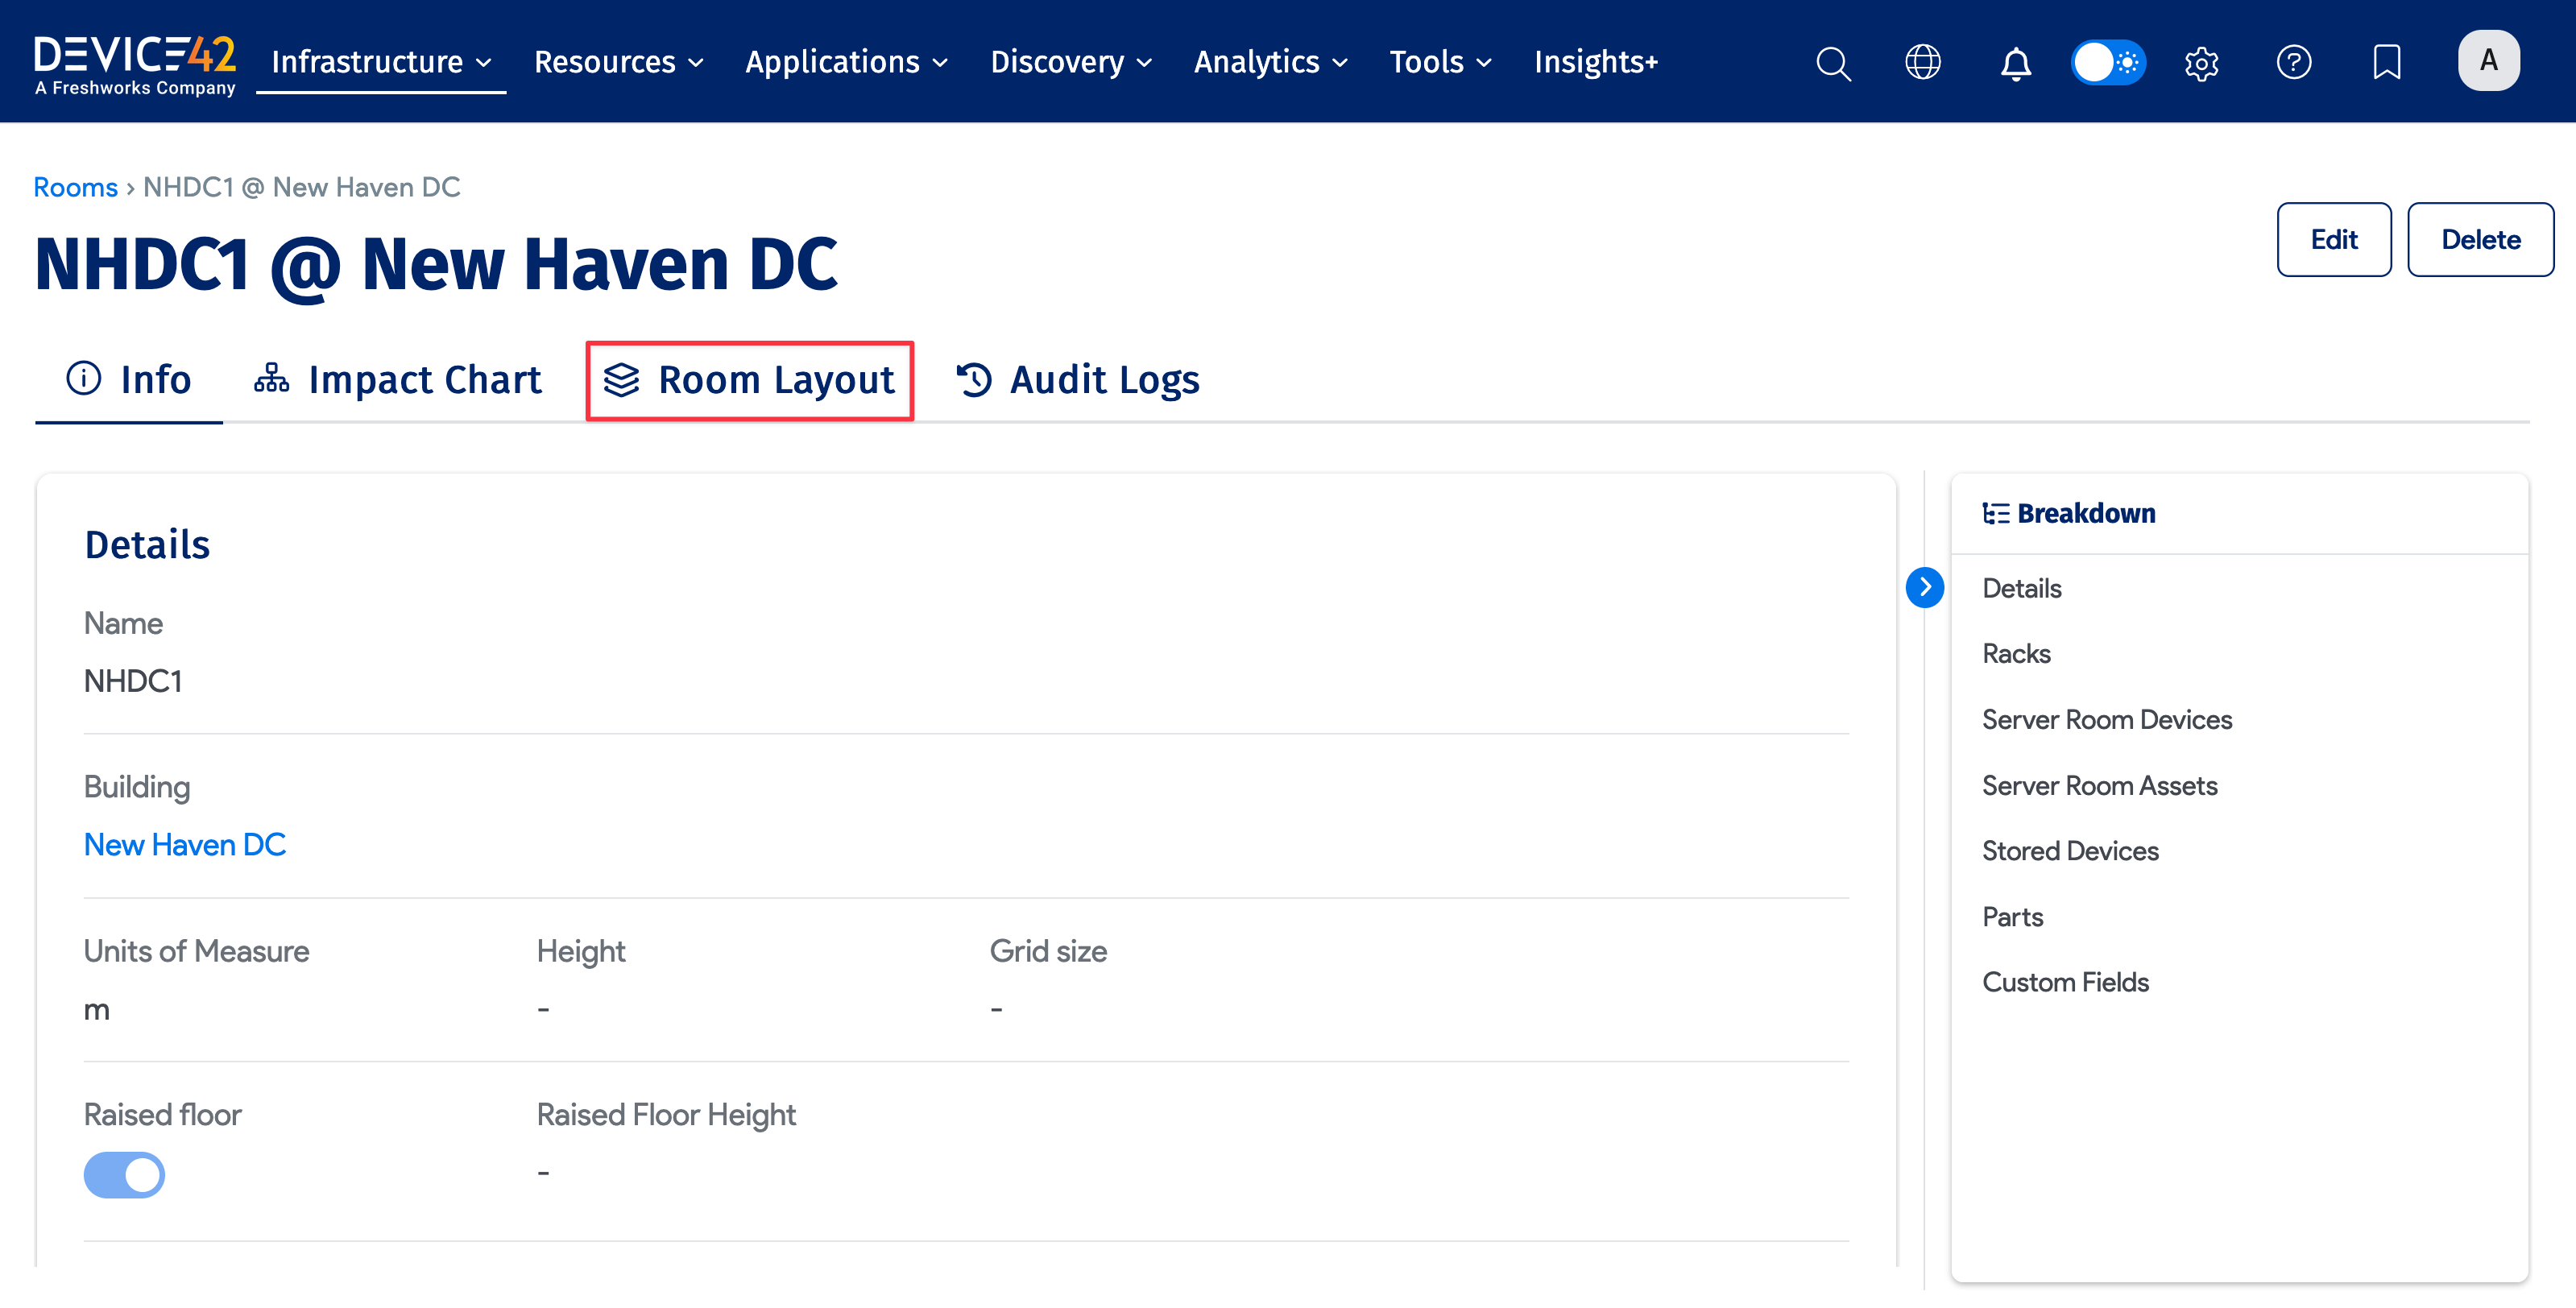Viewport: 2576px width, 1308px height.
Task: Open the global search
Action: (1833, 62)
